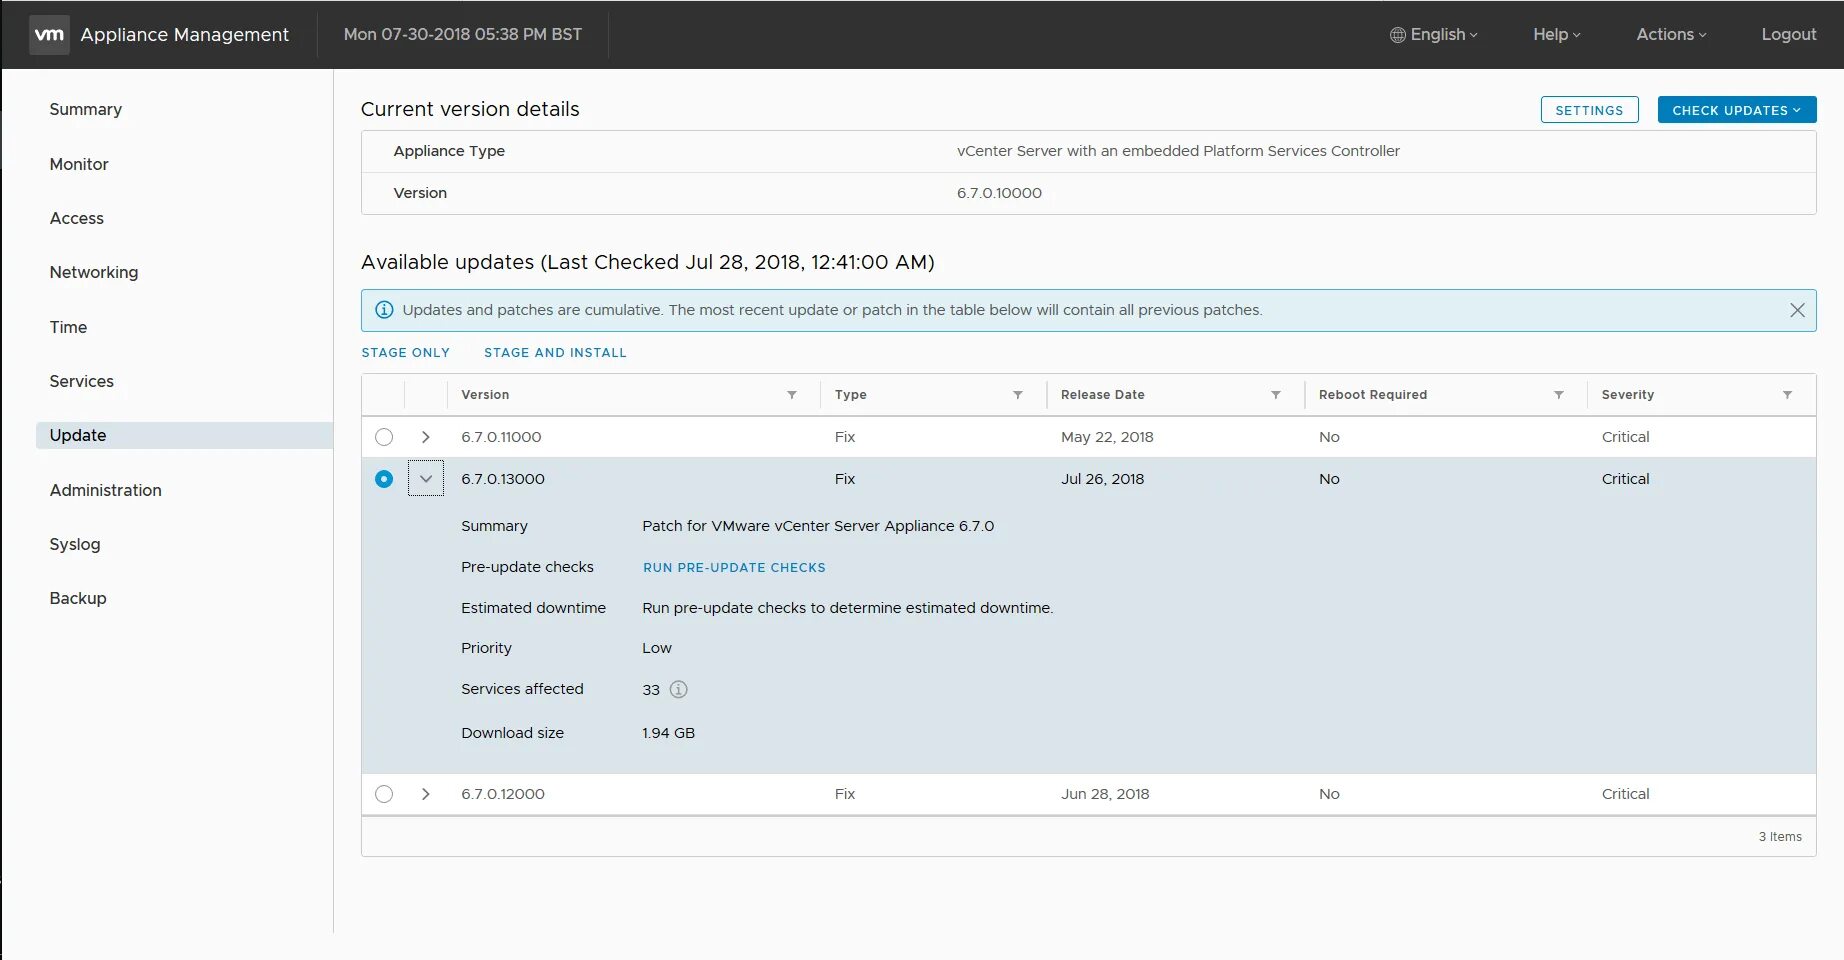
Task: Run pre-update checks link
Action: [x=734, y=567]
